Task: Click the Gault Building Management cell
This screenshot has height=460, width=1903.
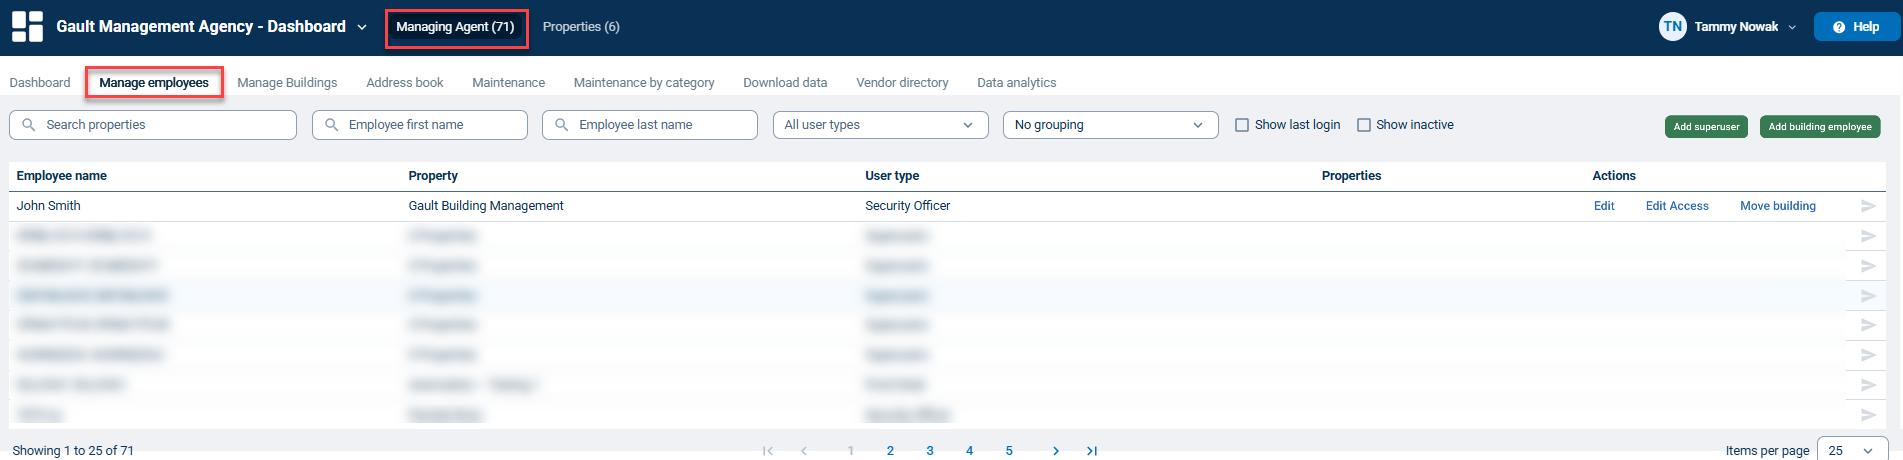Action: click(486, 206)
